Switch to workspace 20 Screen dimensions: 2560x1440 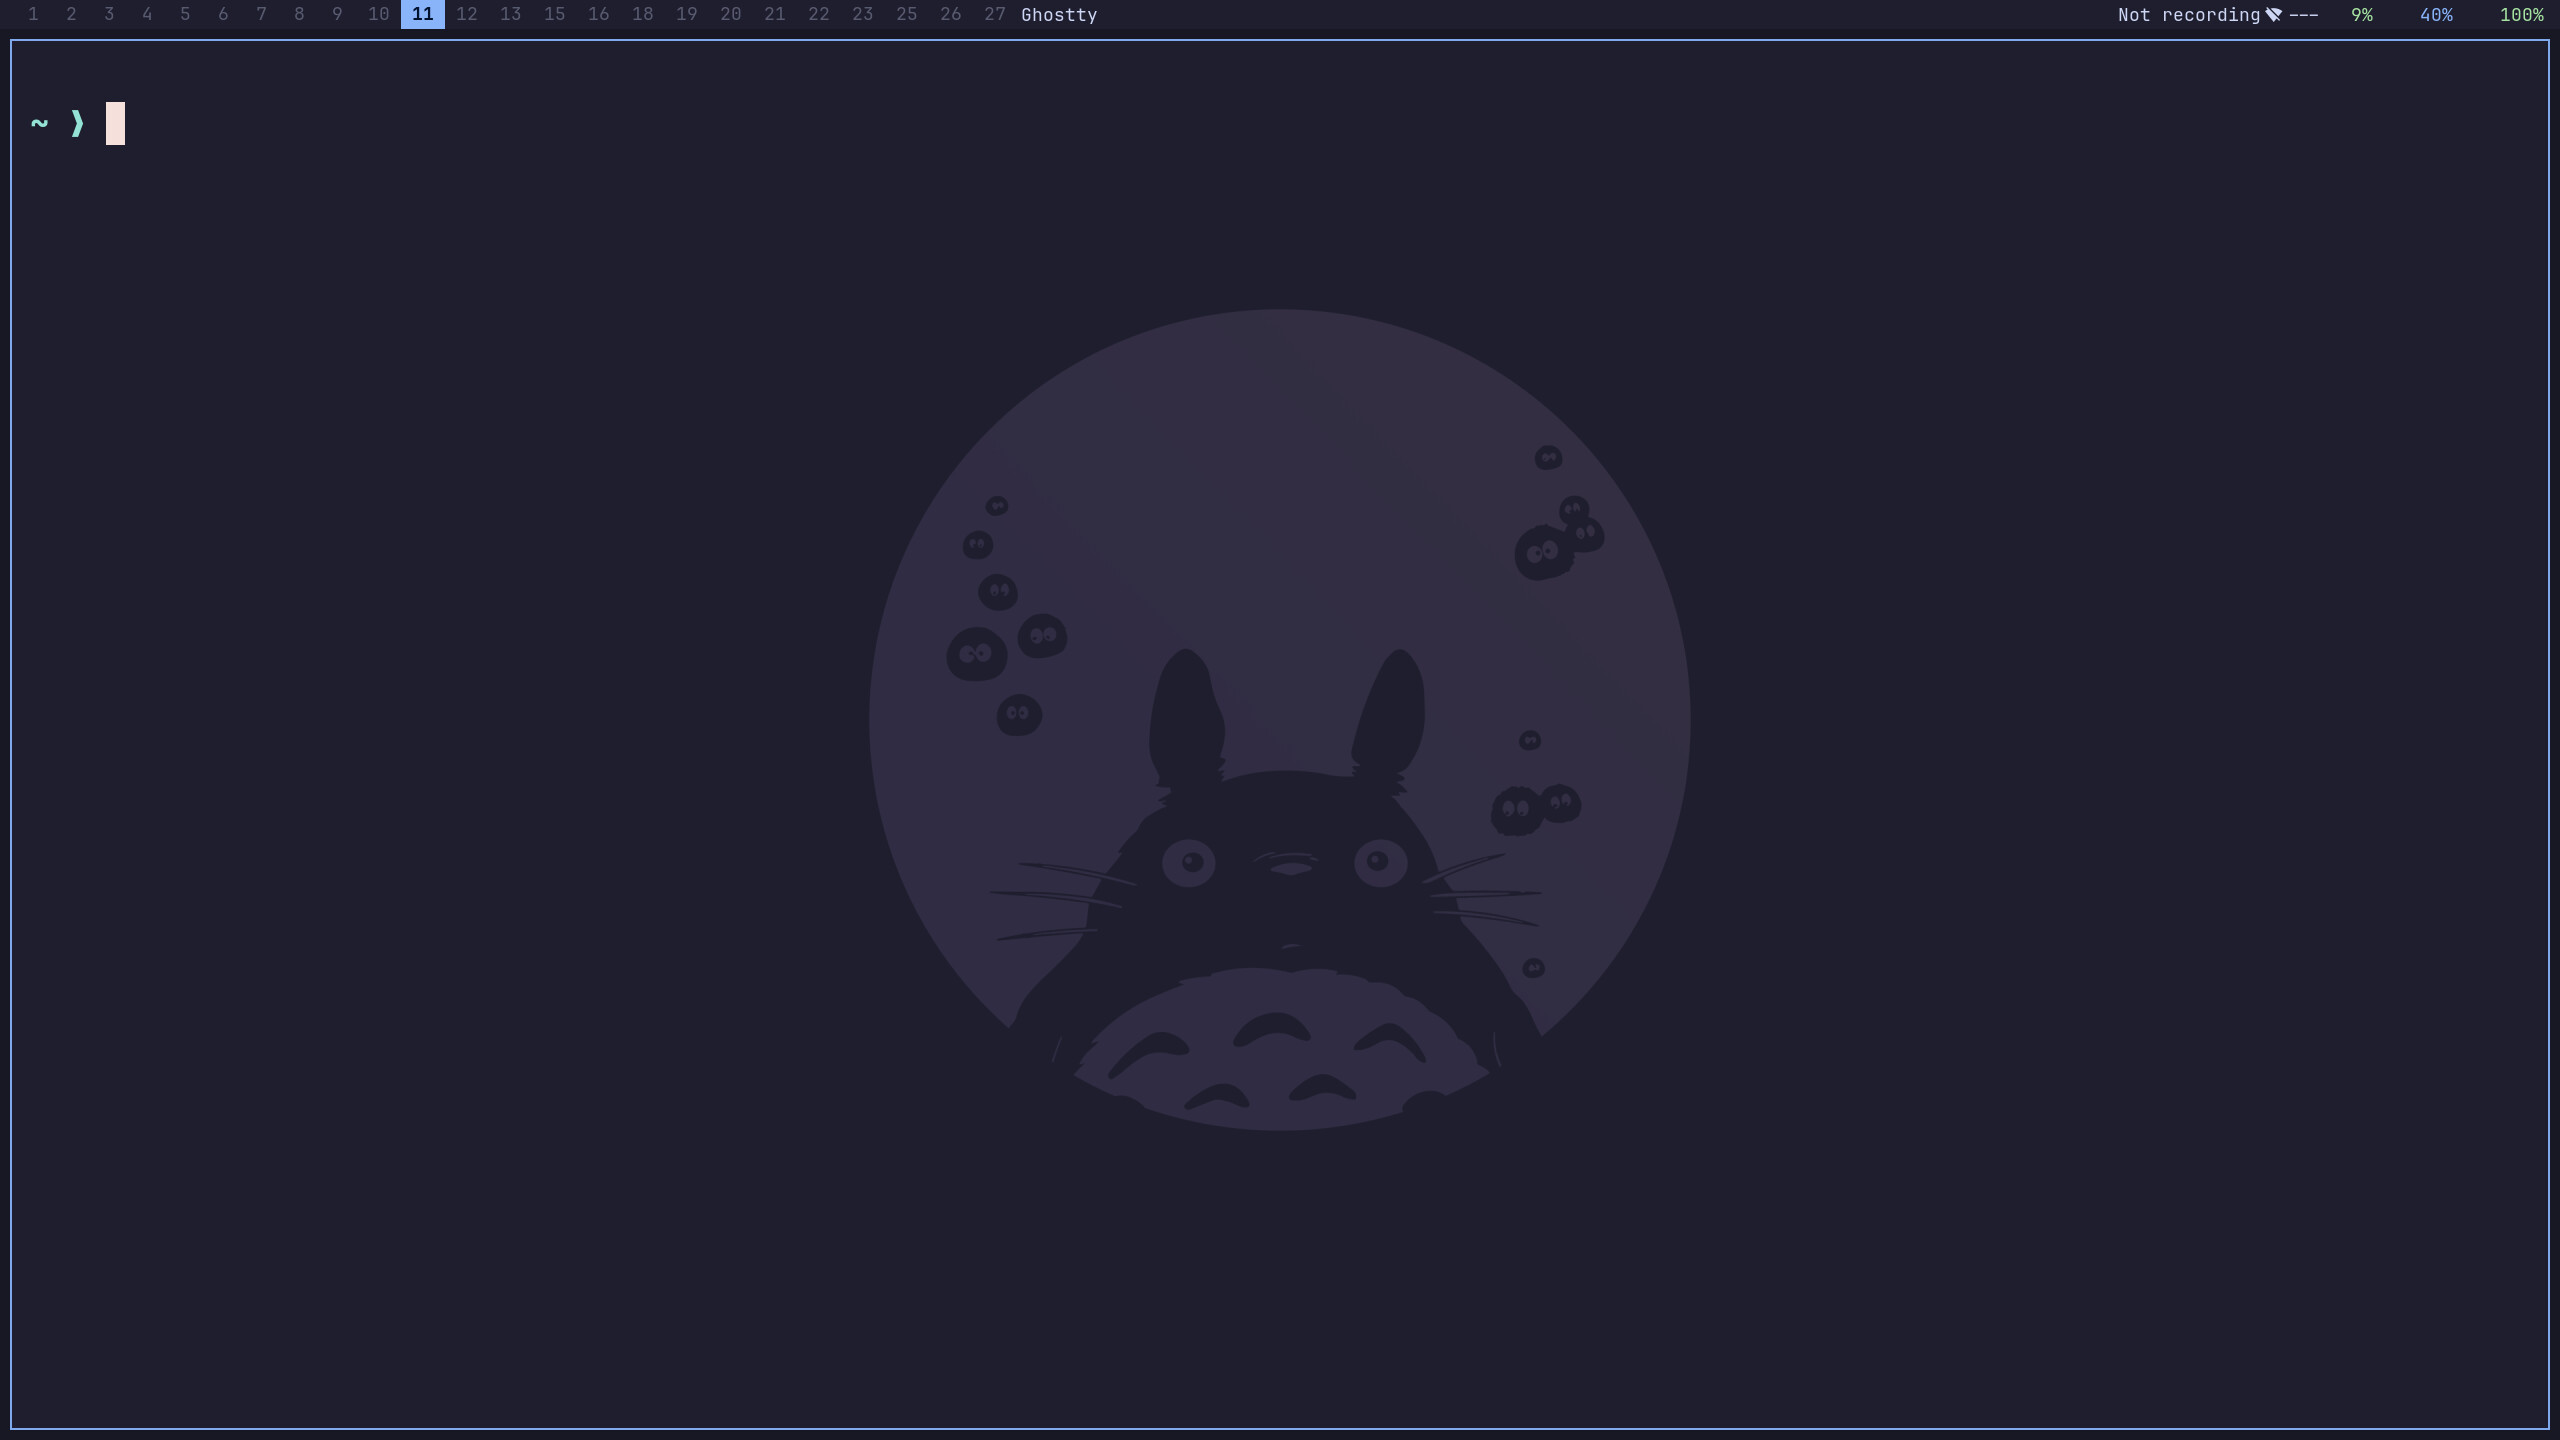click(731, 14)
